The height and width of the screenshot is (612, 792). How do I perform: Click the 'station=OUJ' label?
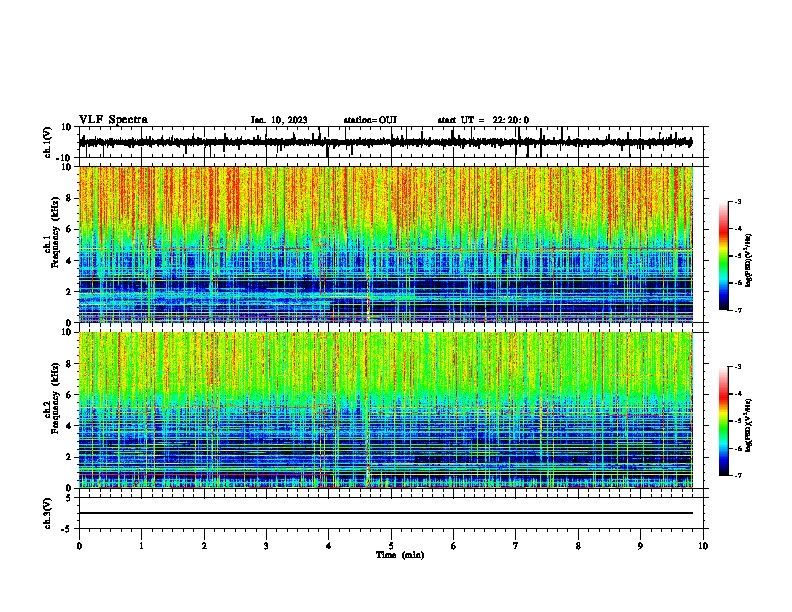click(370, 120)
